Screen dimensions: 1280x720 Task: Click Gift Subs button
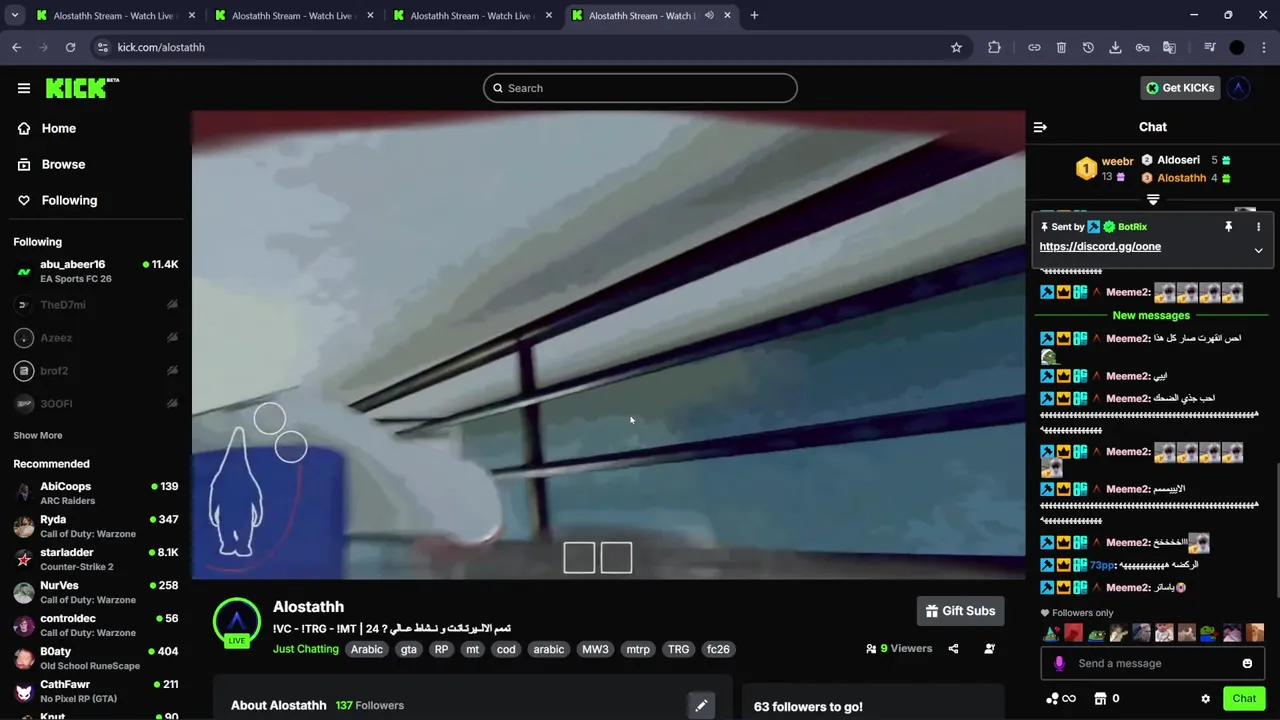tap(960, 611)
